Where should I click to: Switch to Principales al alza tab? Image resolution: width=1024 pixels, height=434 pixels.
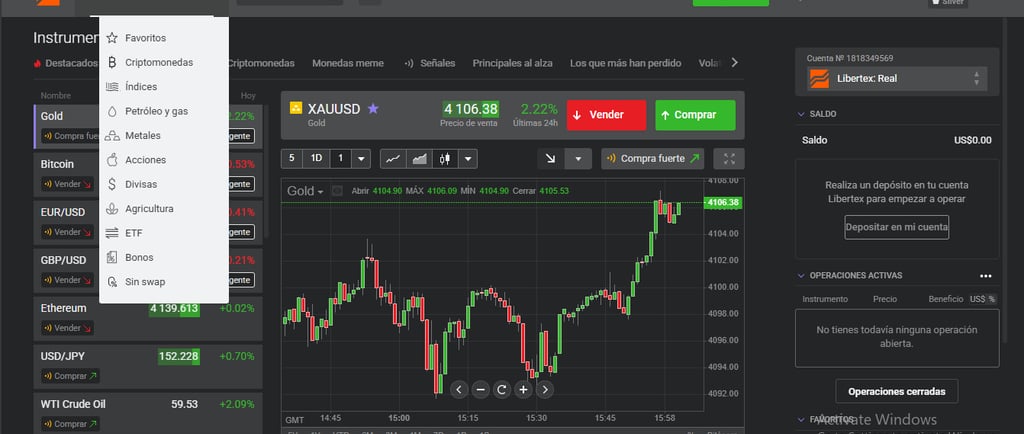click(x=513, y=63)
